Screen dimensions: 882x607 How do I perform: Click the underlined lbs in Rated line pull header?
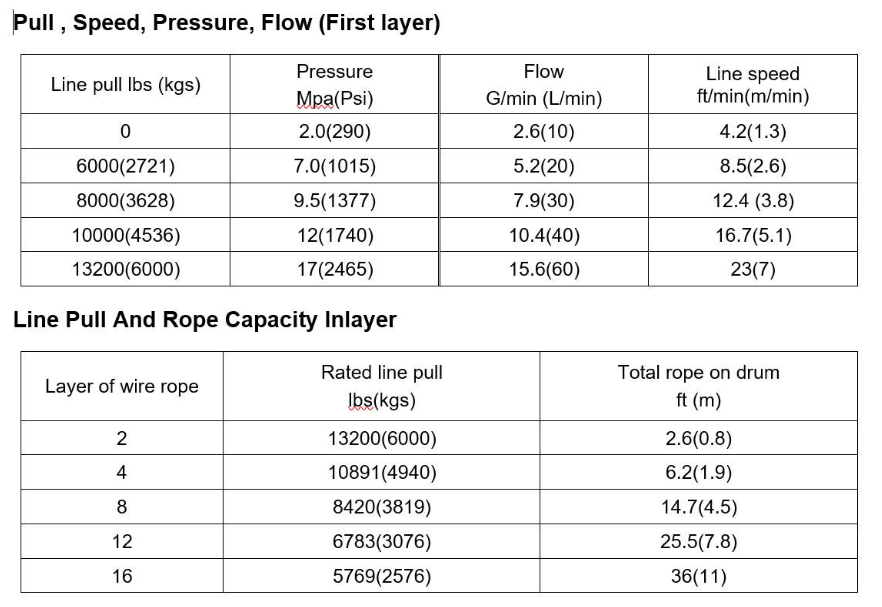[x=360, y=400]
